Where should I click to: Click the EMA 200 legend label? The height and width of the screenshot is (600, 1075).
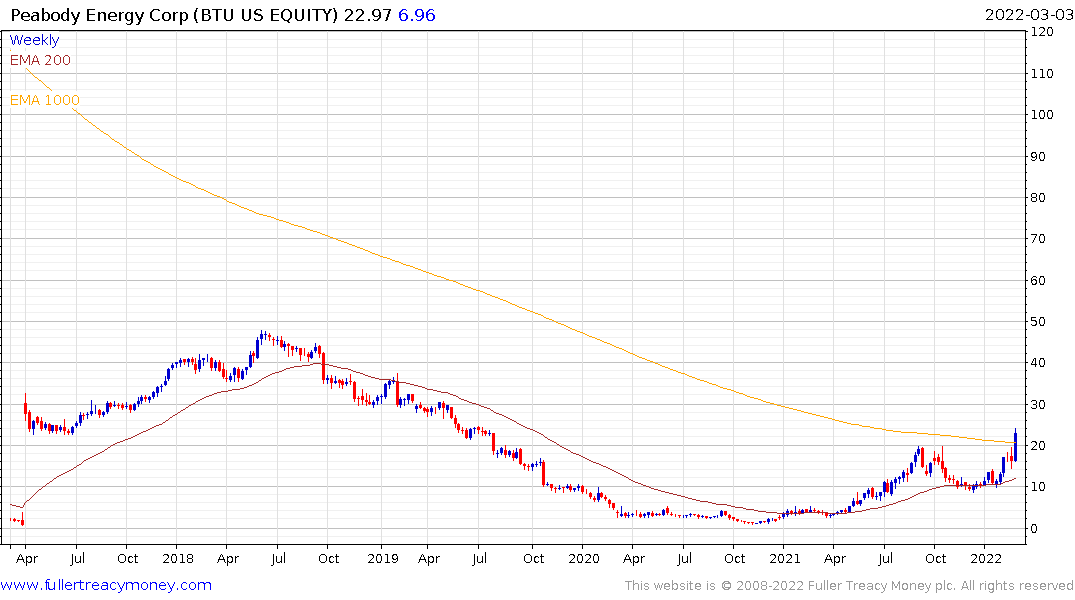40,60
